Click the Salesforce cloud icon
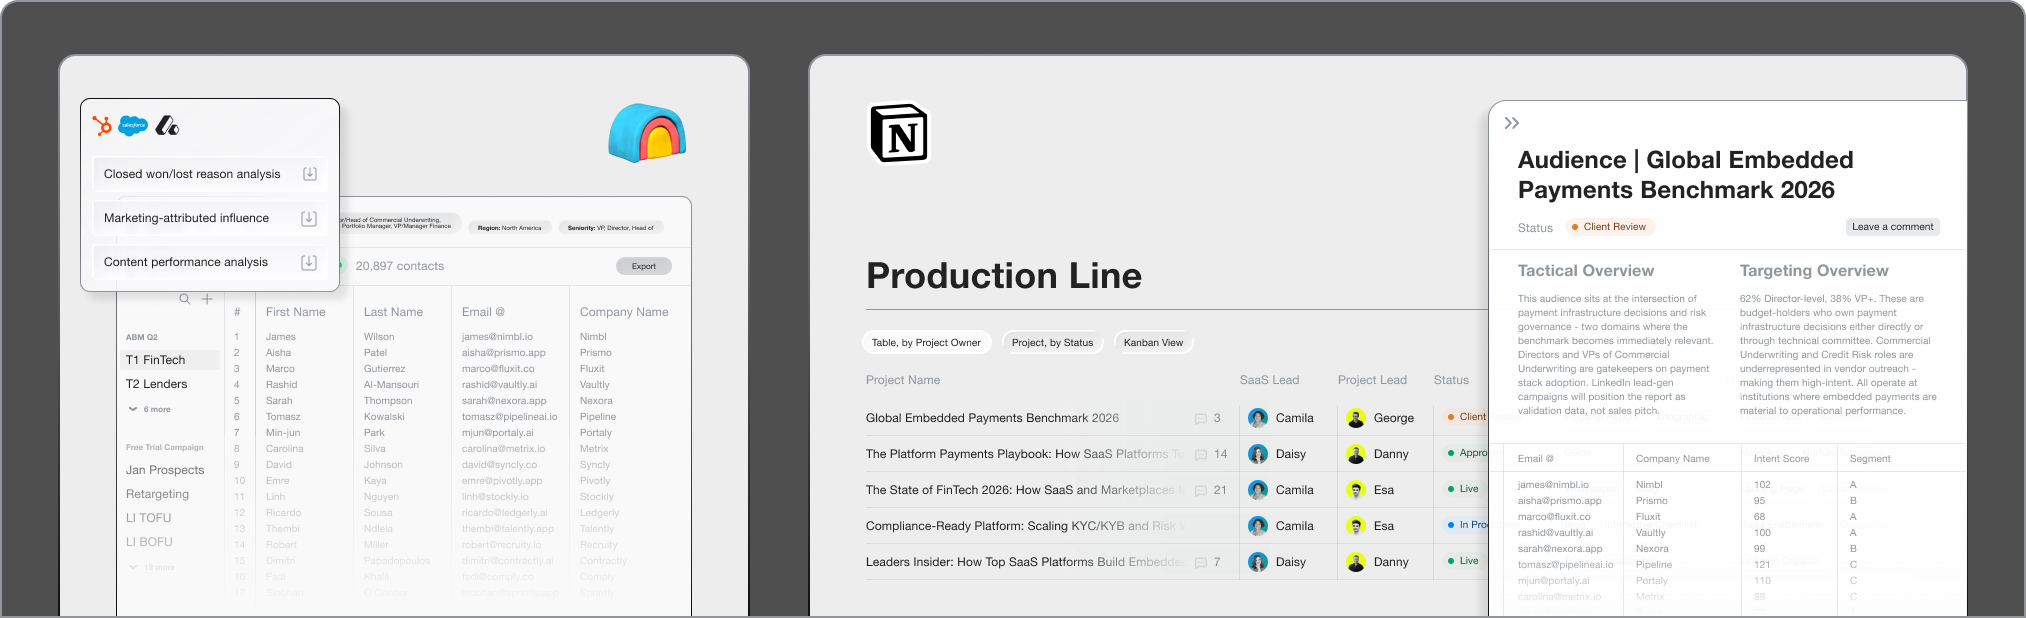This screenshot has width=2026, height=618. [x=133, y=126]
